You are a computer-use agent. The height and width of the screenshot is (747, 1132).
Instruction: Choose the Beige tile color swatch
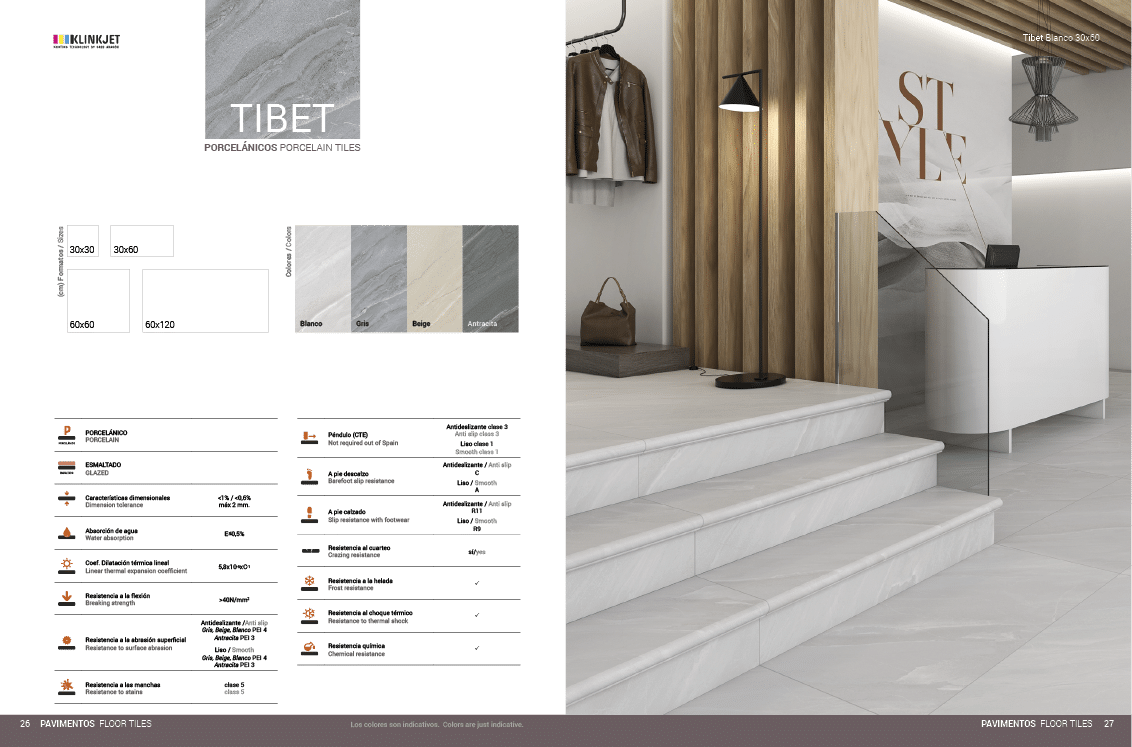coord(435,278)
